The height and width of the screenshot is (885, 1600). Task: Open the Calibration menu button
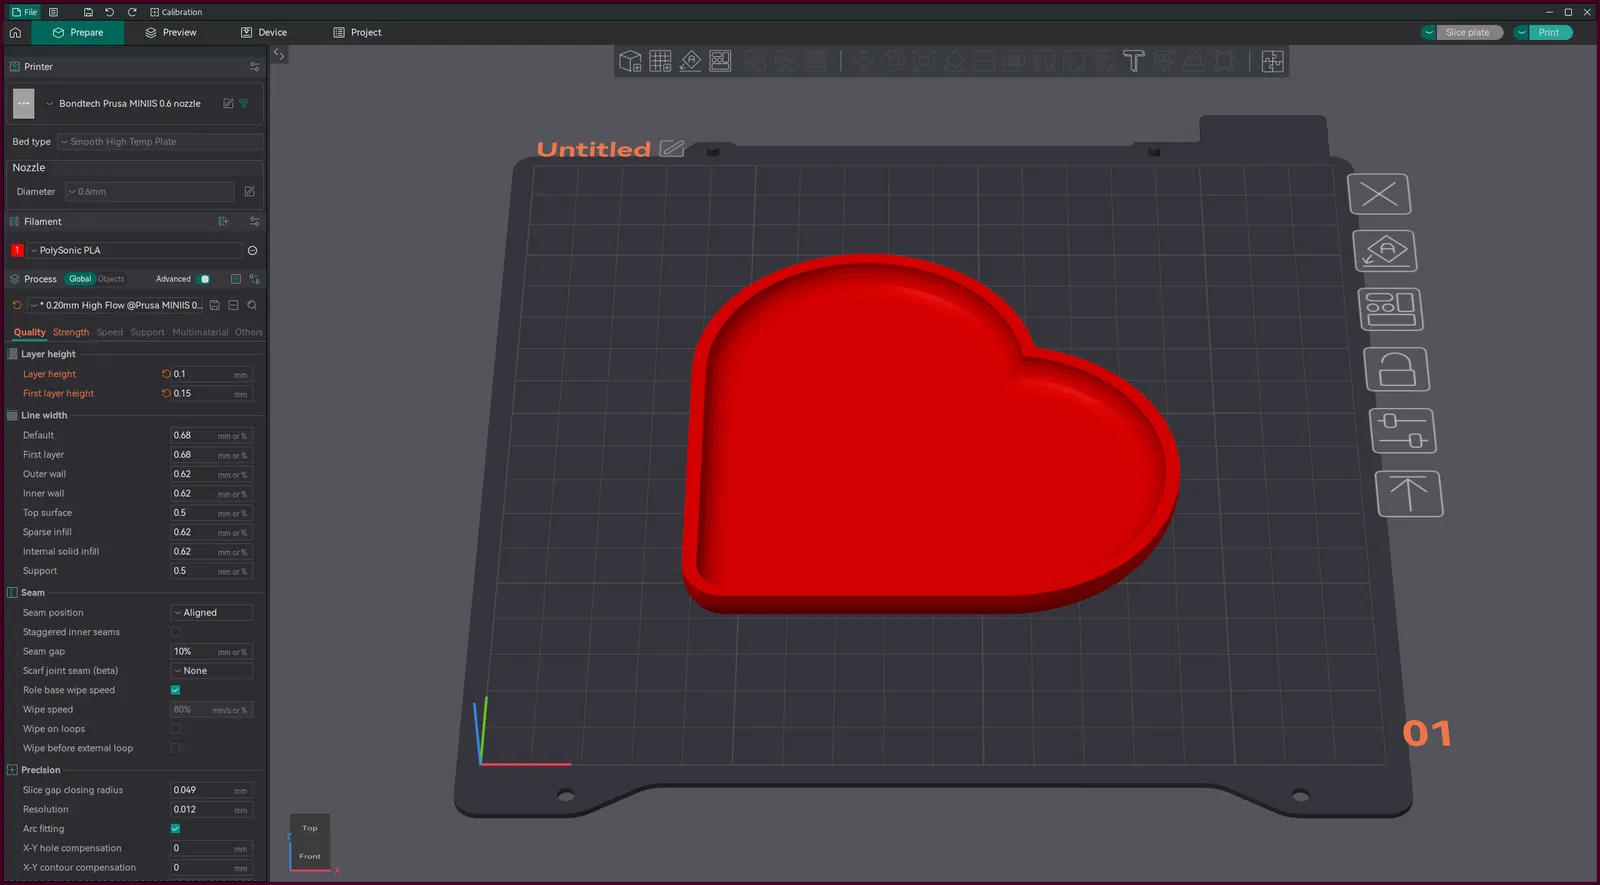(176, 12)
